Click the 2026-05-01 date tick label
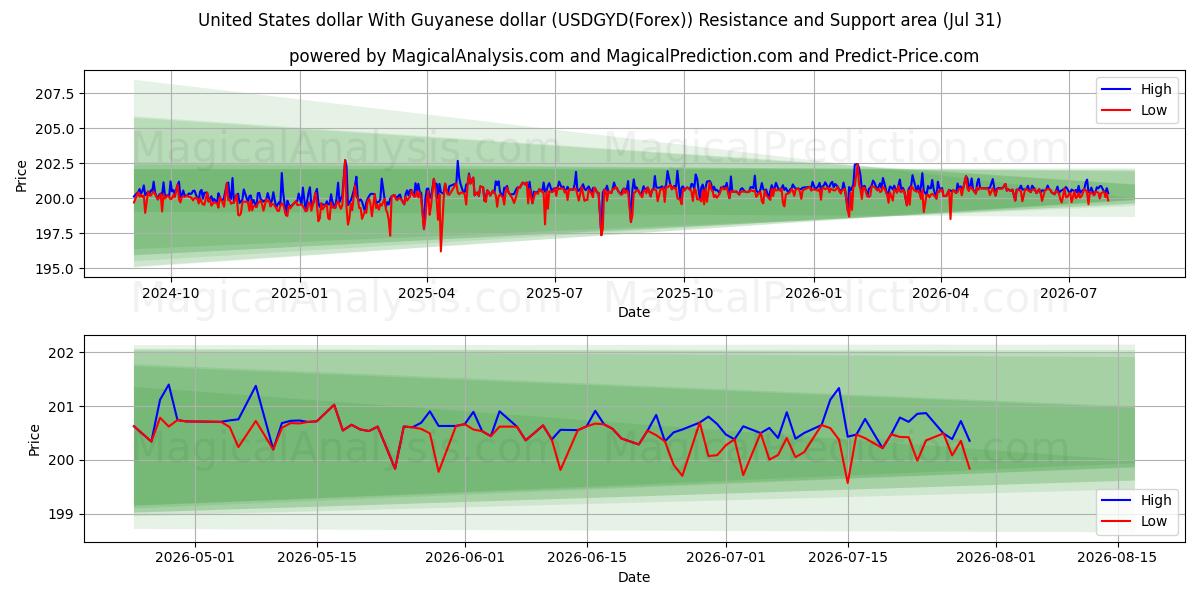The image size is (1200, 600). [195, 559]
